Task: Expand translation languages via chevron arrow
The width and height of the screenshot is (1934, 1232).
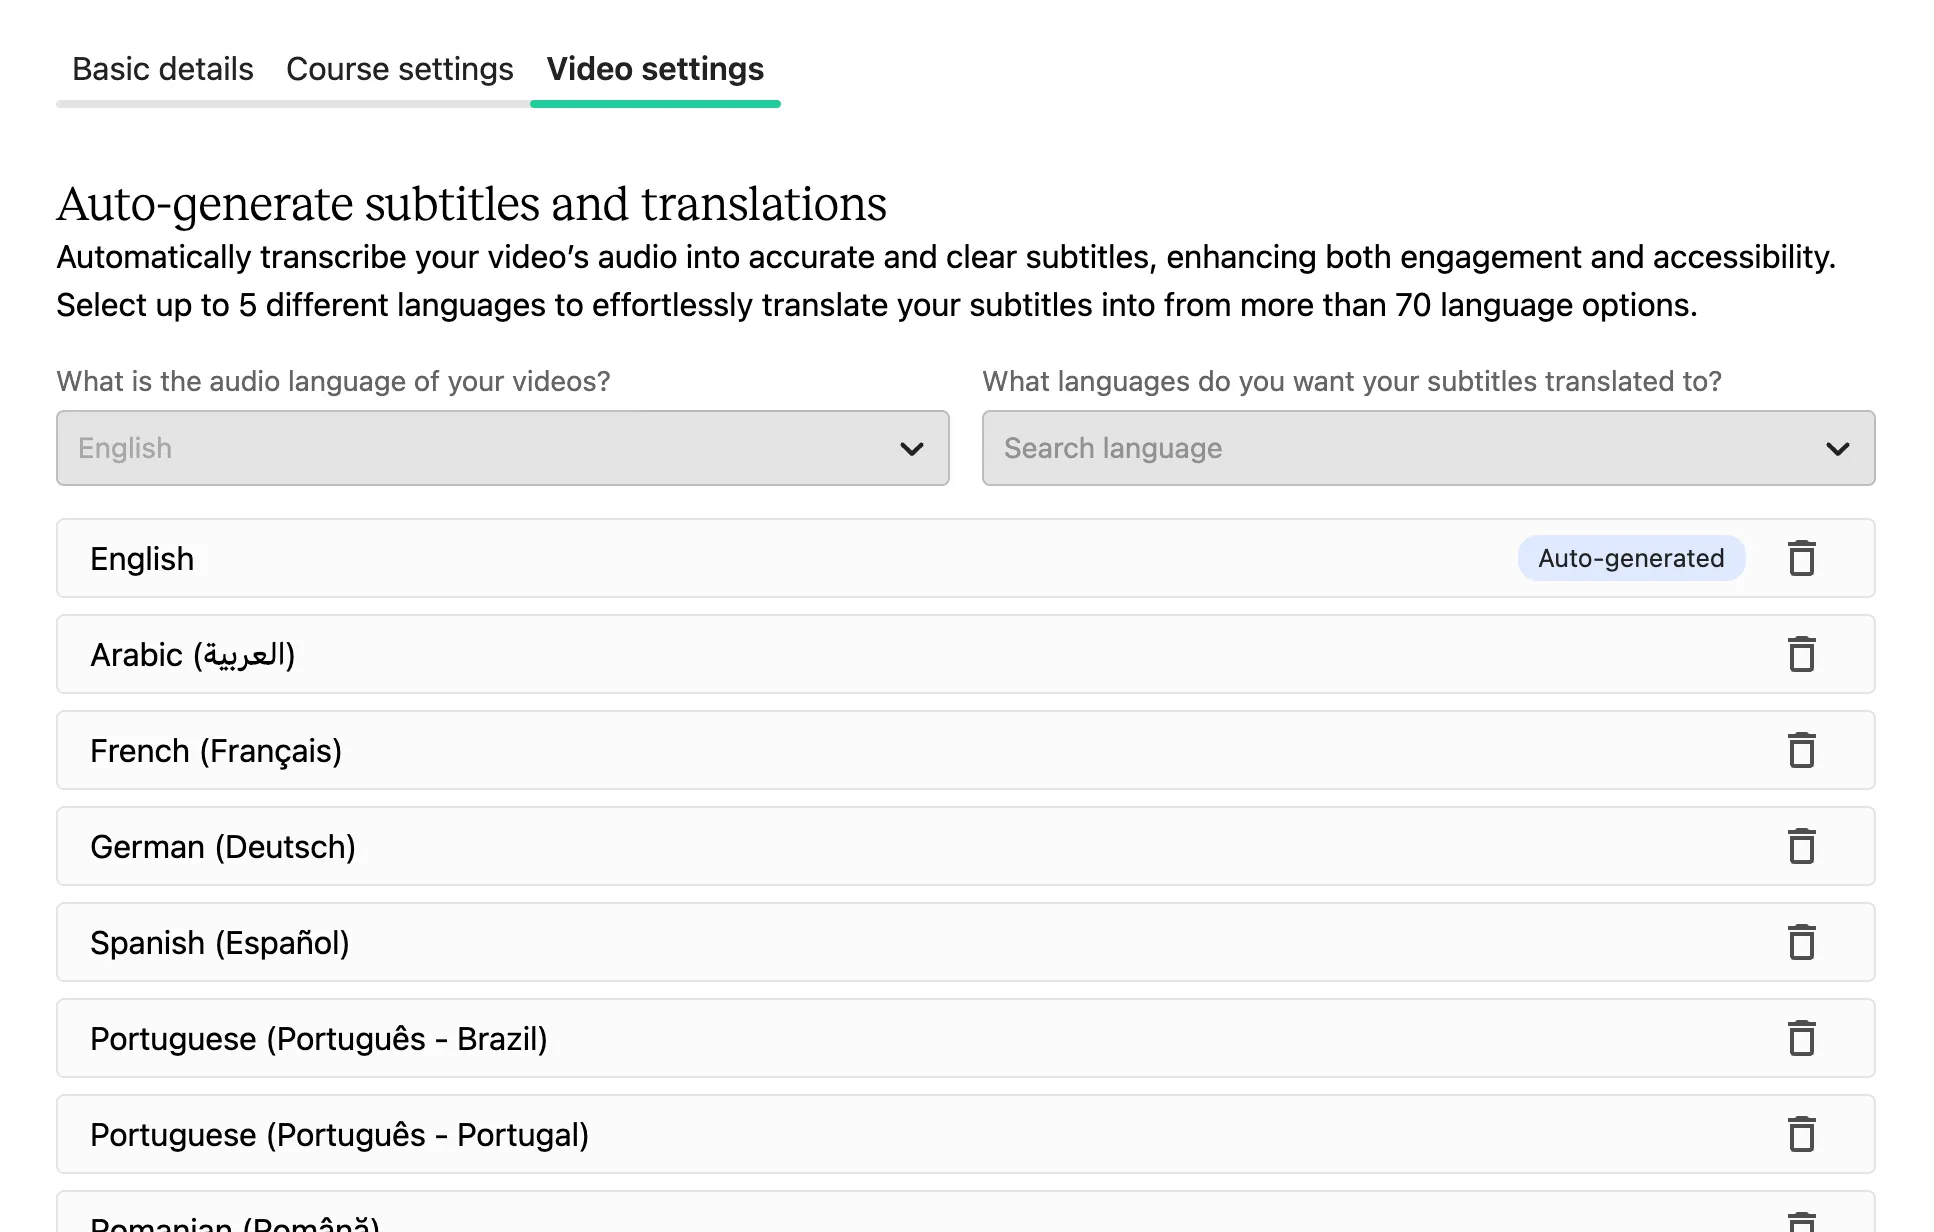Action: (x=1837, y=449)
